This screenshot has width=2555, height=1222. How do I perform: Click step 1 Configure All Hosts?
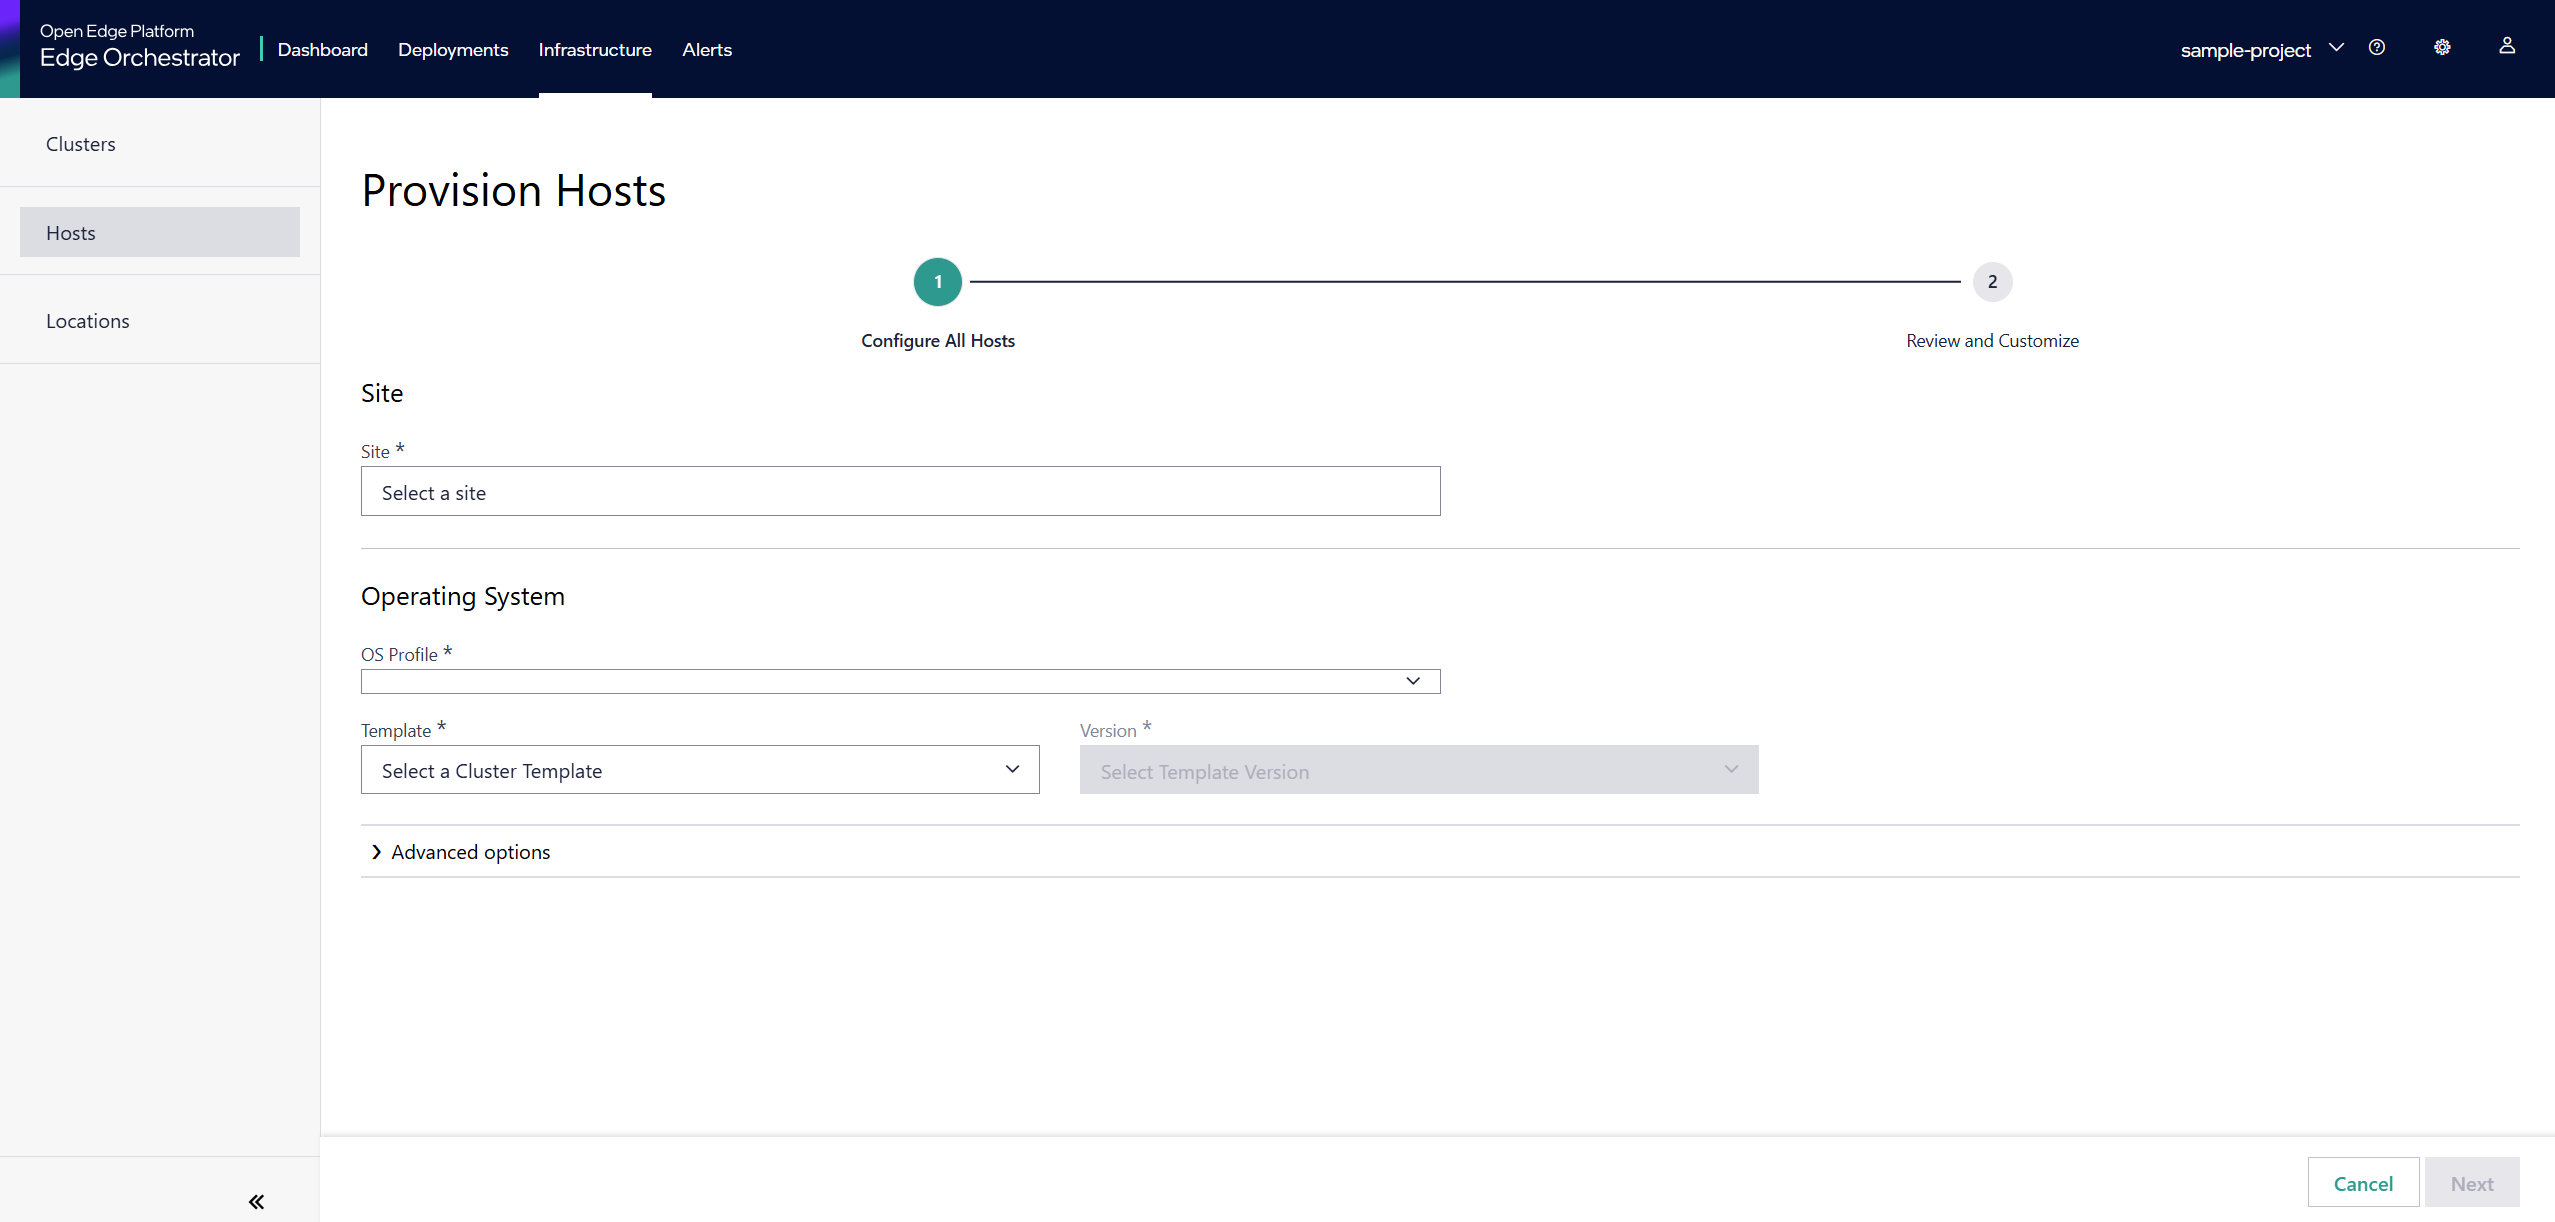[x=938, y=282]
